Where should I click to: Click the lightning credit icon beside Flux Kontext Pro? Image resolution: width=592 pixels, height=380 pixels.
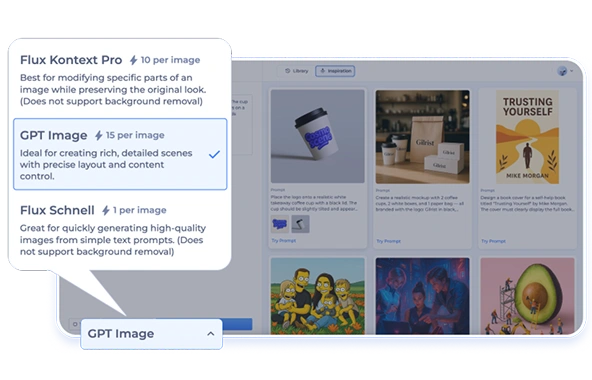pyautogui.click(x=134, y=60)
